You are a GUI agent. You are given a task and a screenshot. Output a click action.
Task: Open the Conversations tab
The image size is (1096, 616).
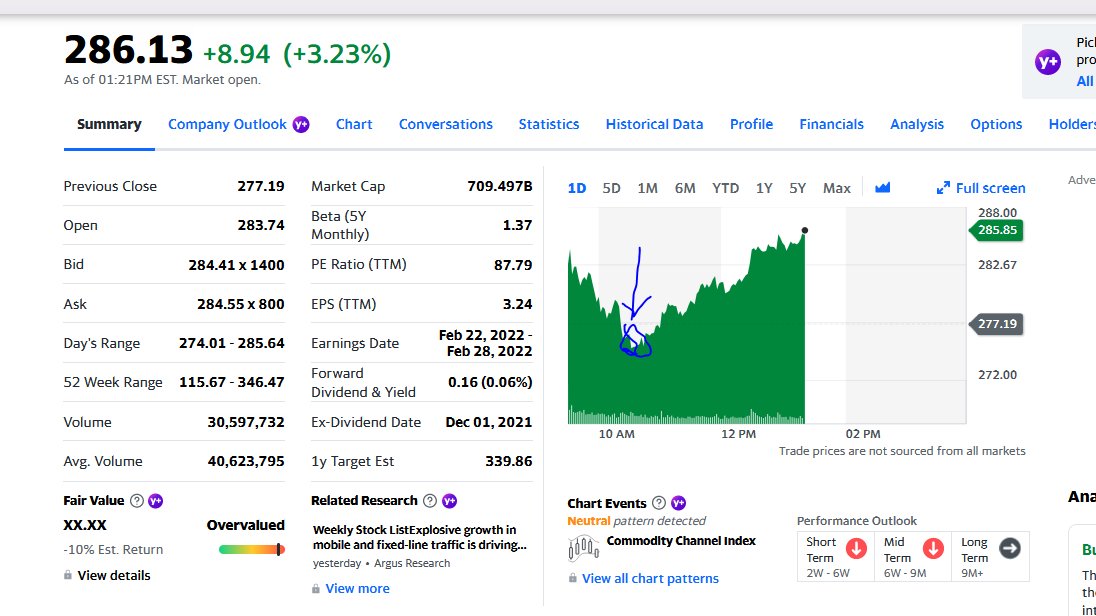pyautogui.click(x=445, y=124)
